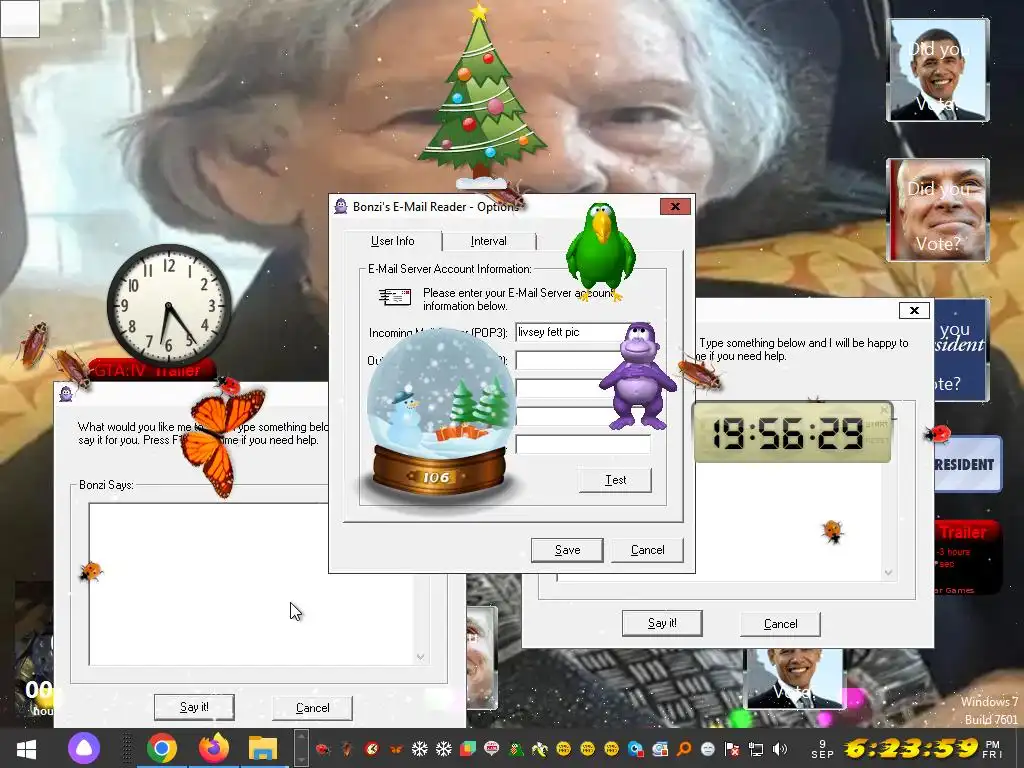
Task: Click Say it! in the right-side dialog
Action: coord(662,623)
